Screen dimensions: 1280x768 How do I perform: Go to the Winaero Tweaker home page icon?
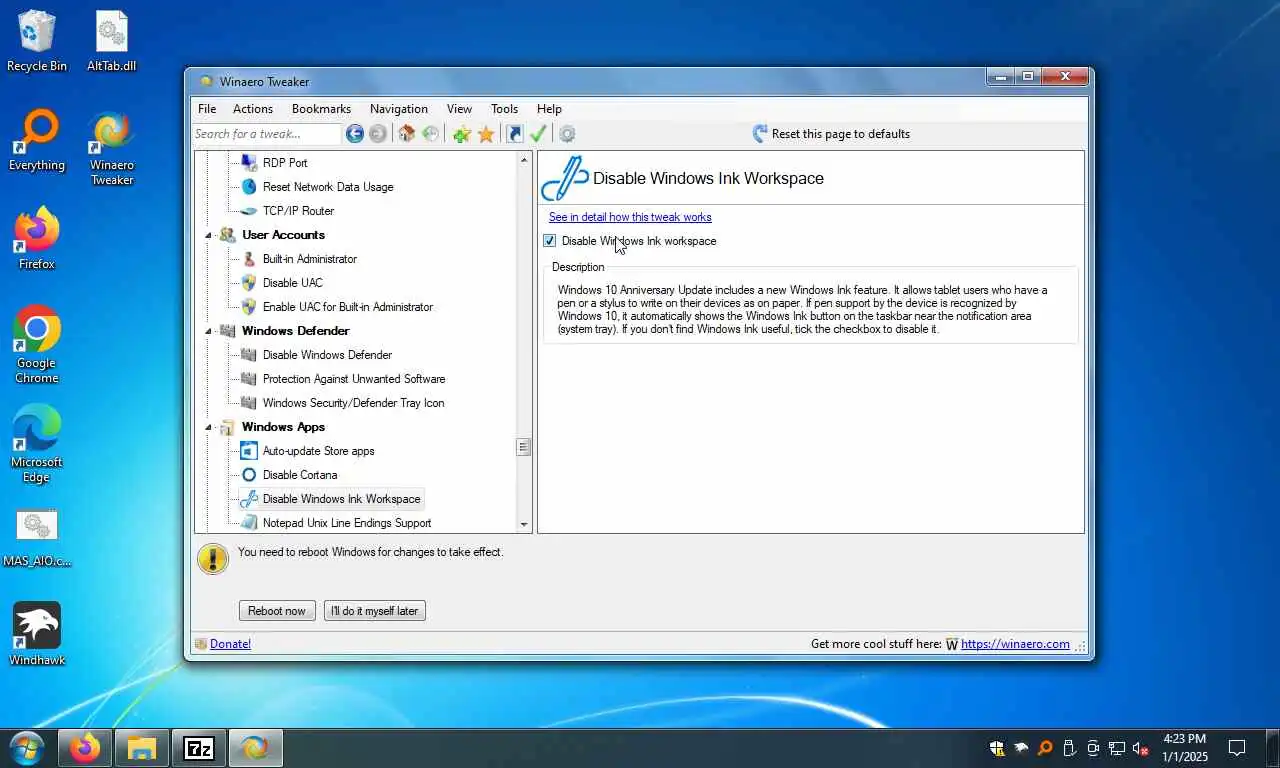coord(406,134)
